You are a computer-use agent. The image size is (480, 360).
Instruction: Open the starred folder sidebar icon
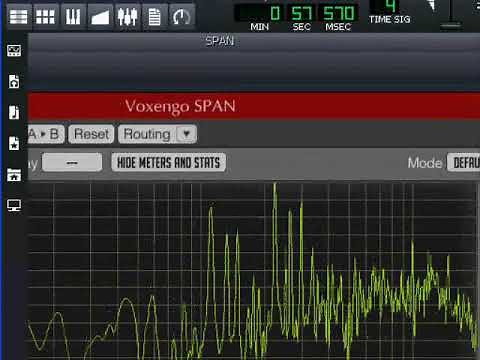pos(14,175)
